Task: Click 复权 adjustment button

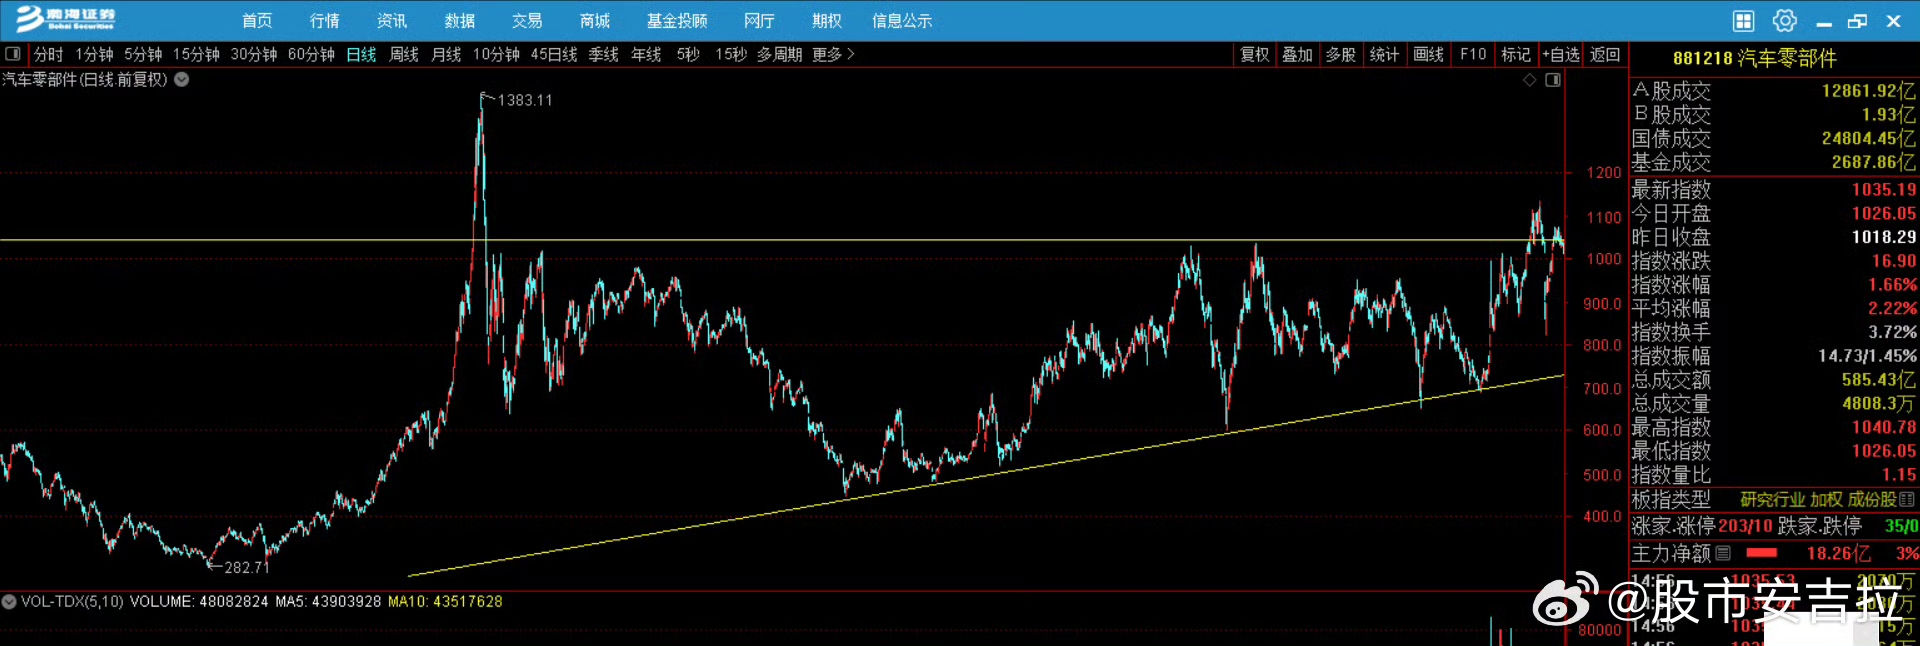Action: click(1255, 54)
